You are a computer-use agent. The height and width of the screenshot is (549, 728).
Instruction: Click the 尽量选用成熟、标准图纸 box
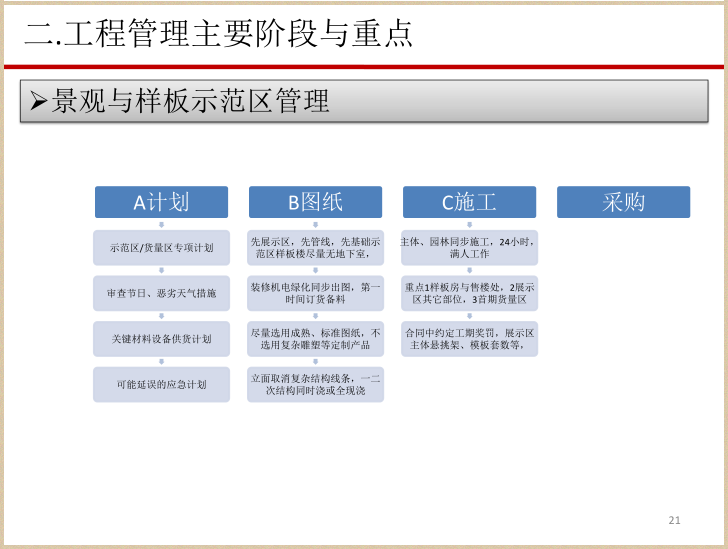(315, 339)
